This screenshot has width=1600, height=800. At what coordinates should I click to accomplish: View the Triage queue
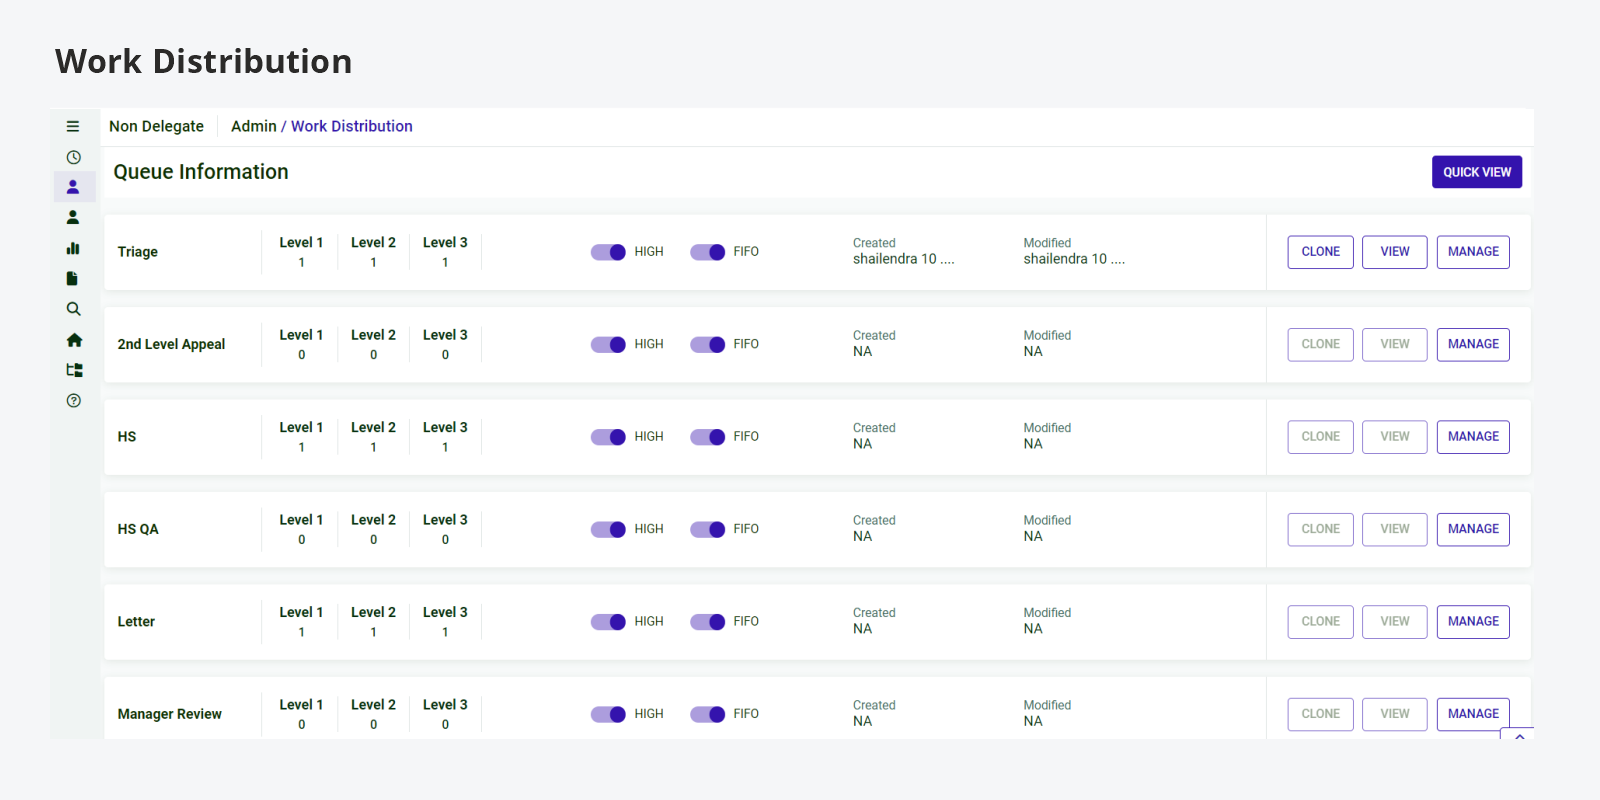click(x=1395, y=252)
